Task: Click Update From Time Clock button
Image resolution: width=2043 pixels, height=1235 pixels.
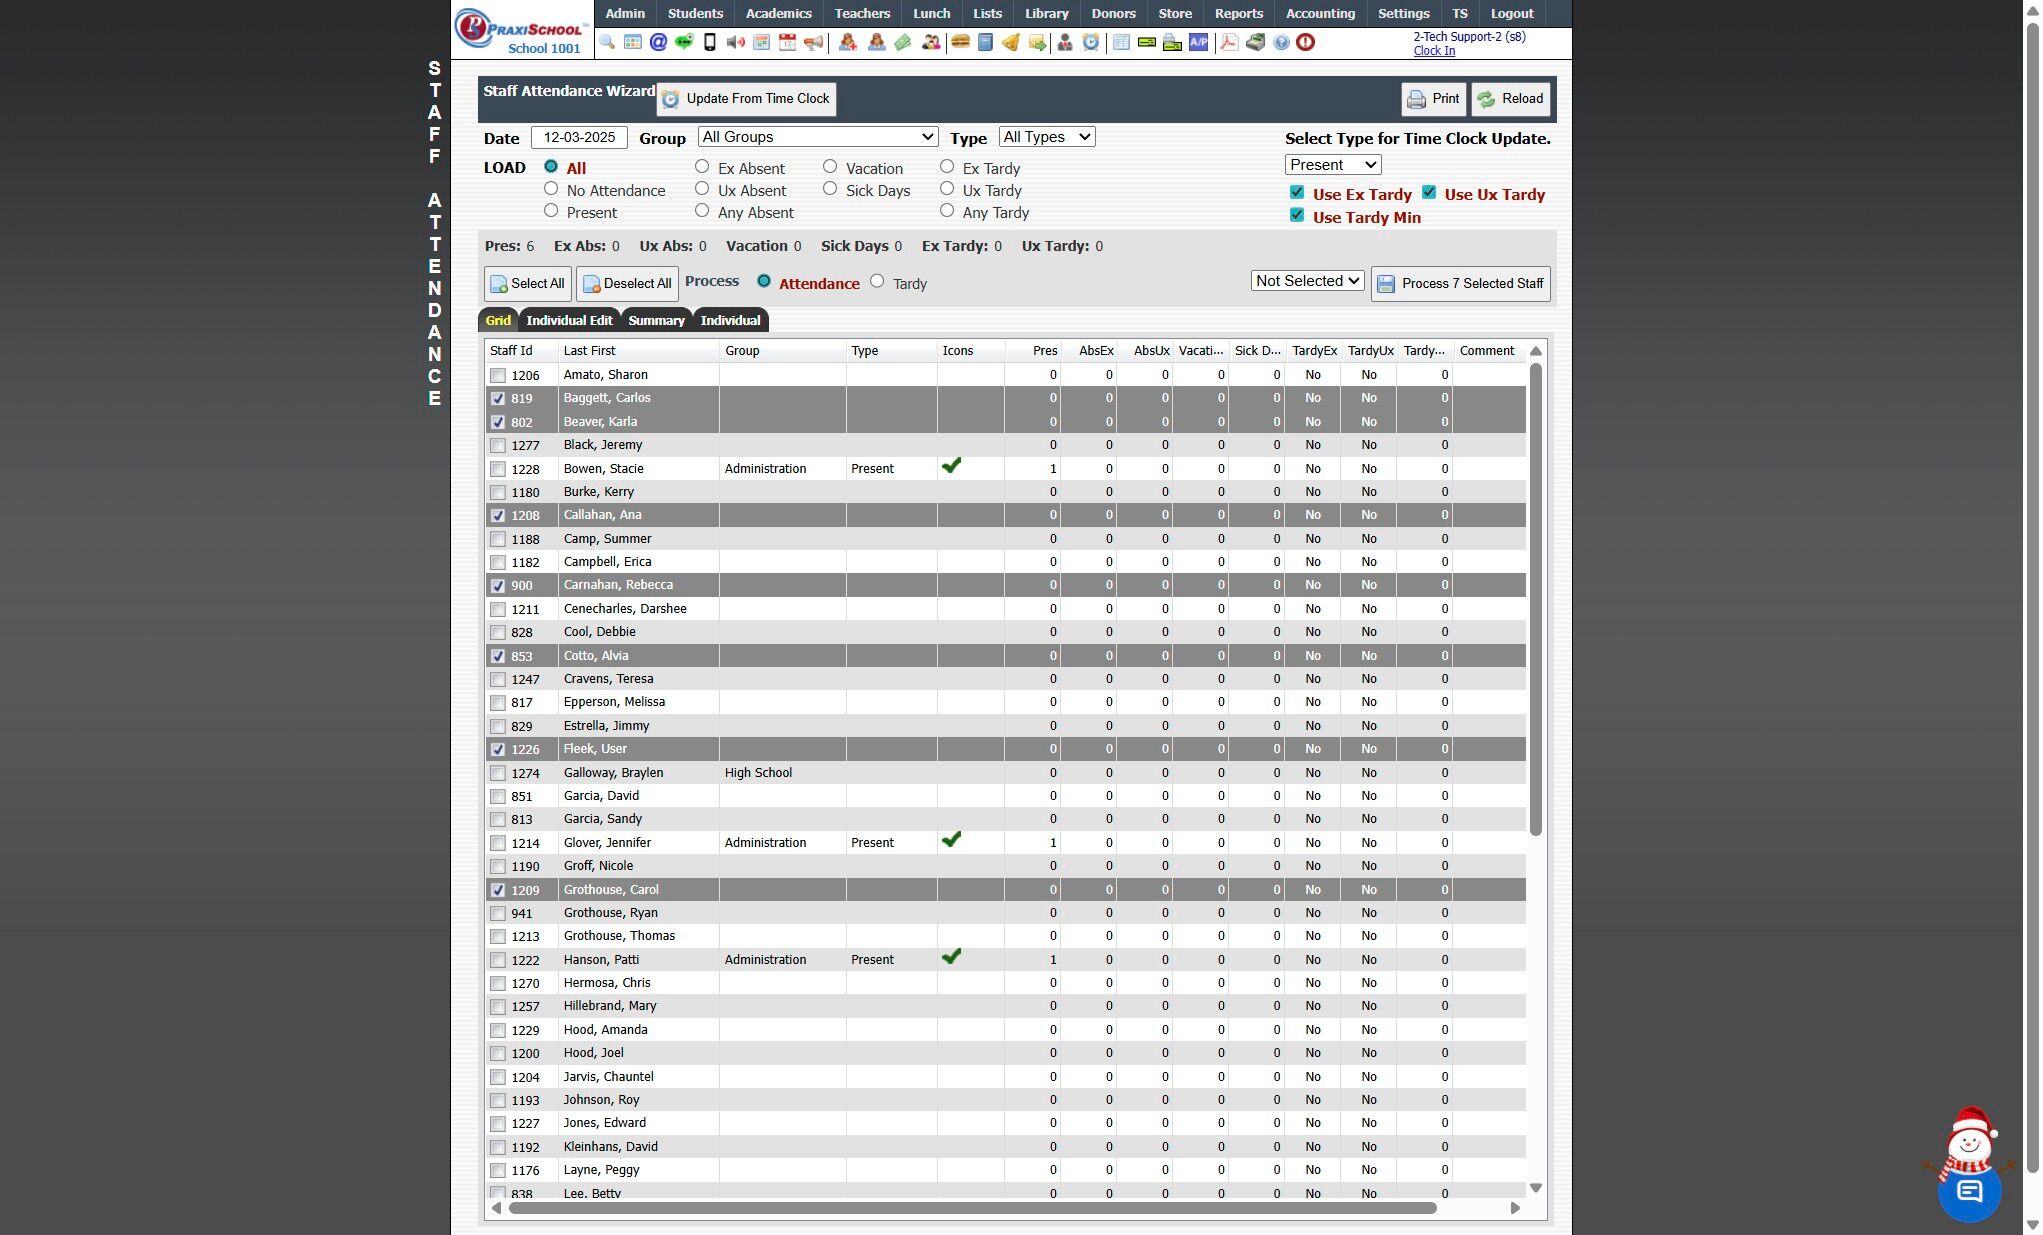Action: [x=746, y=98]
